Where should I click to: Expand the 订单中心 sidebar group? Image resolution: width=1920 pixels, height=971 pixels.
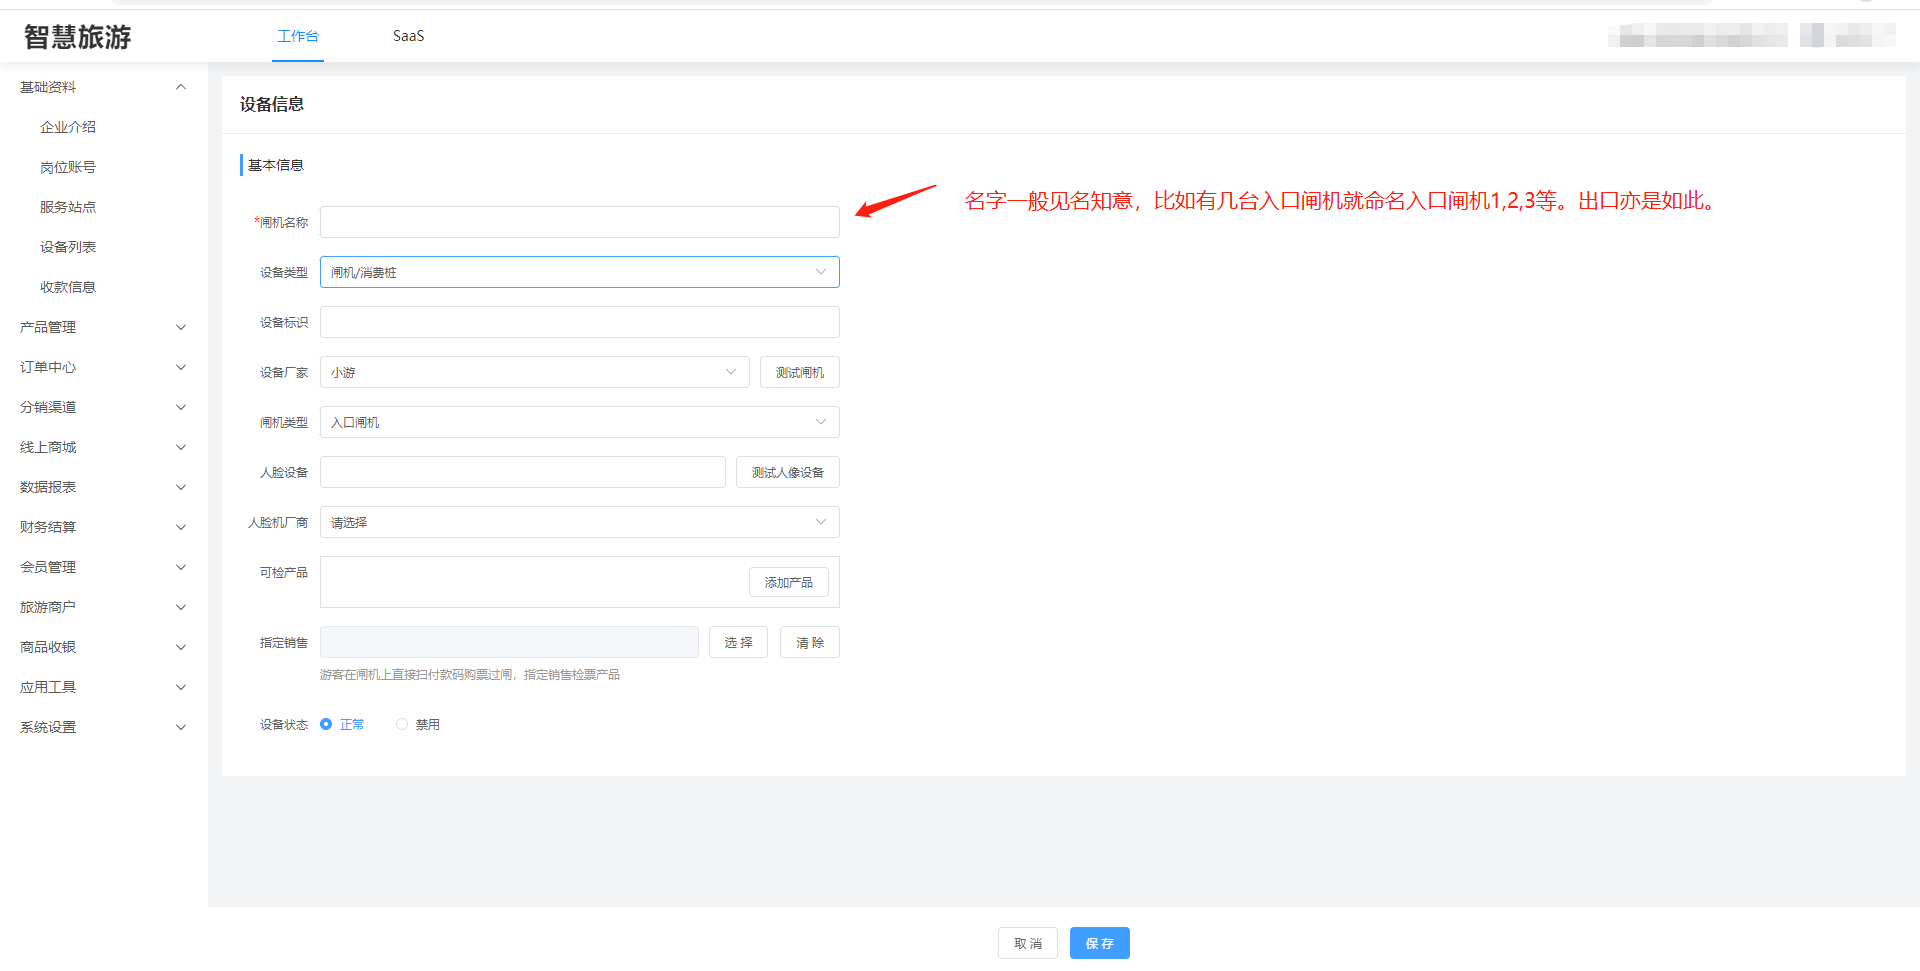(x=100, y=367)
